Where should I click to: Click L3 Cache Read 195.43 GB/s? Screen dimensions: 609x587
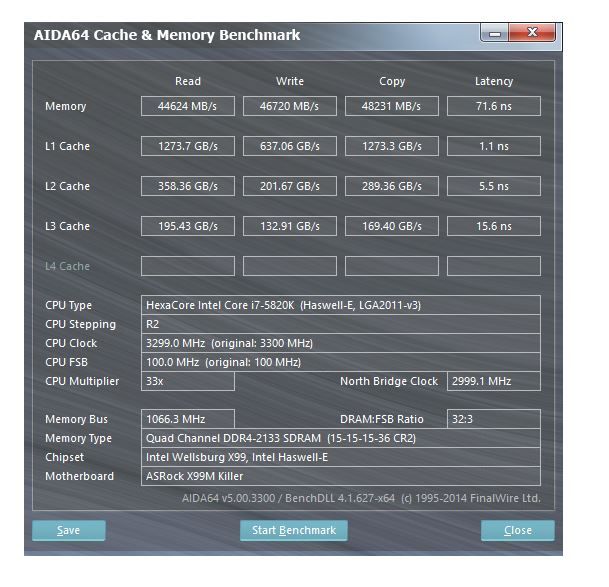click(188, 226)
